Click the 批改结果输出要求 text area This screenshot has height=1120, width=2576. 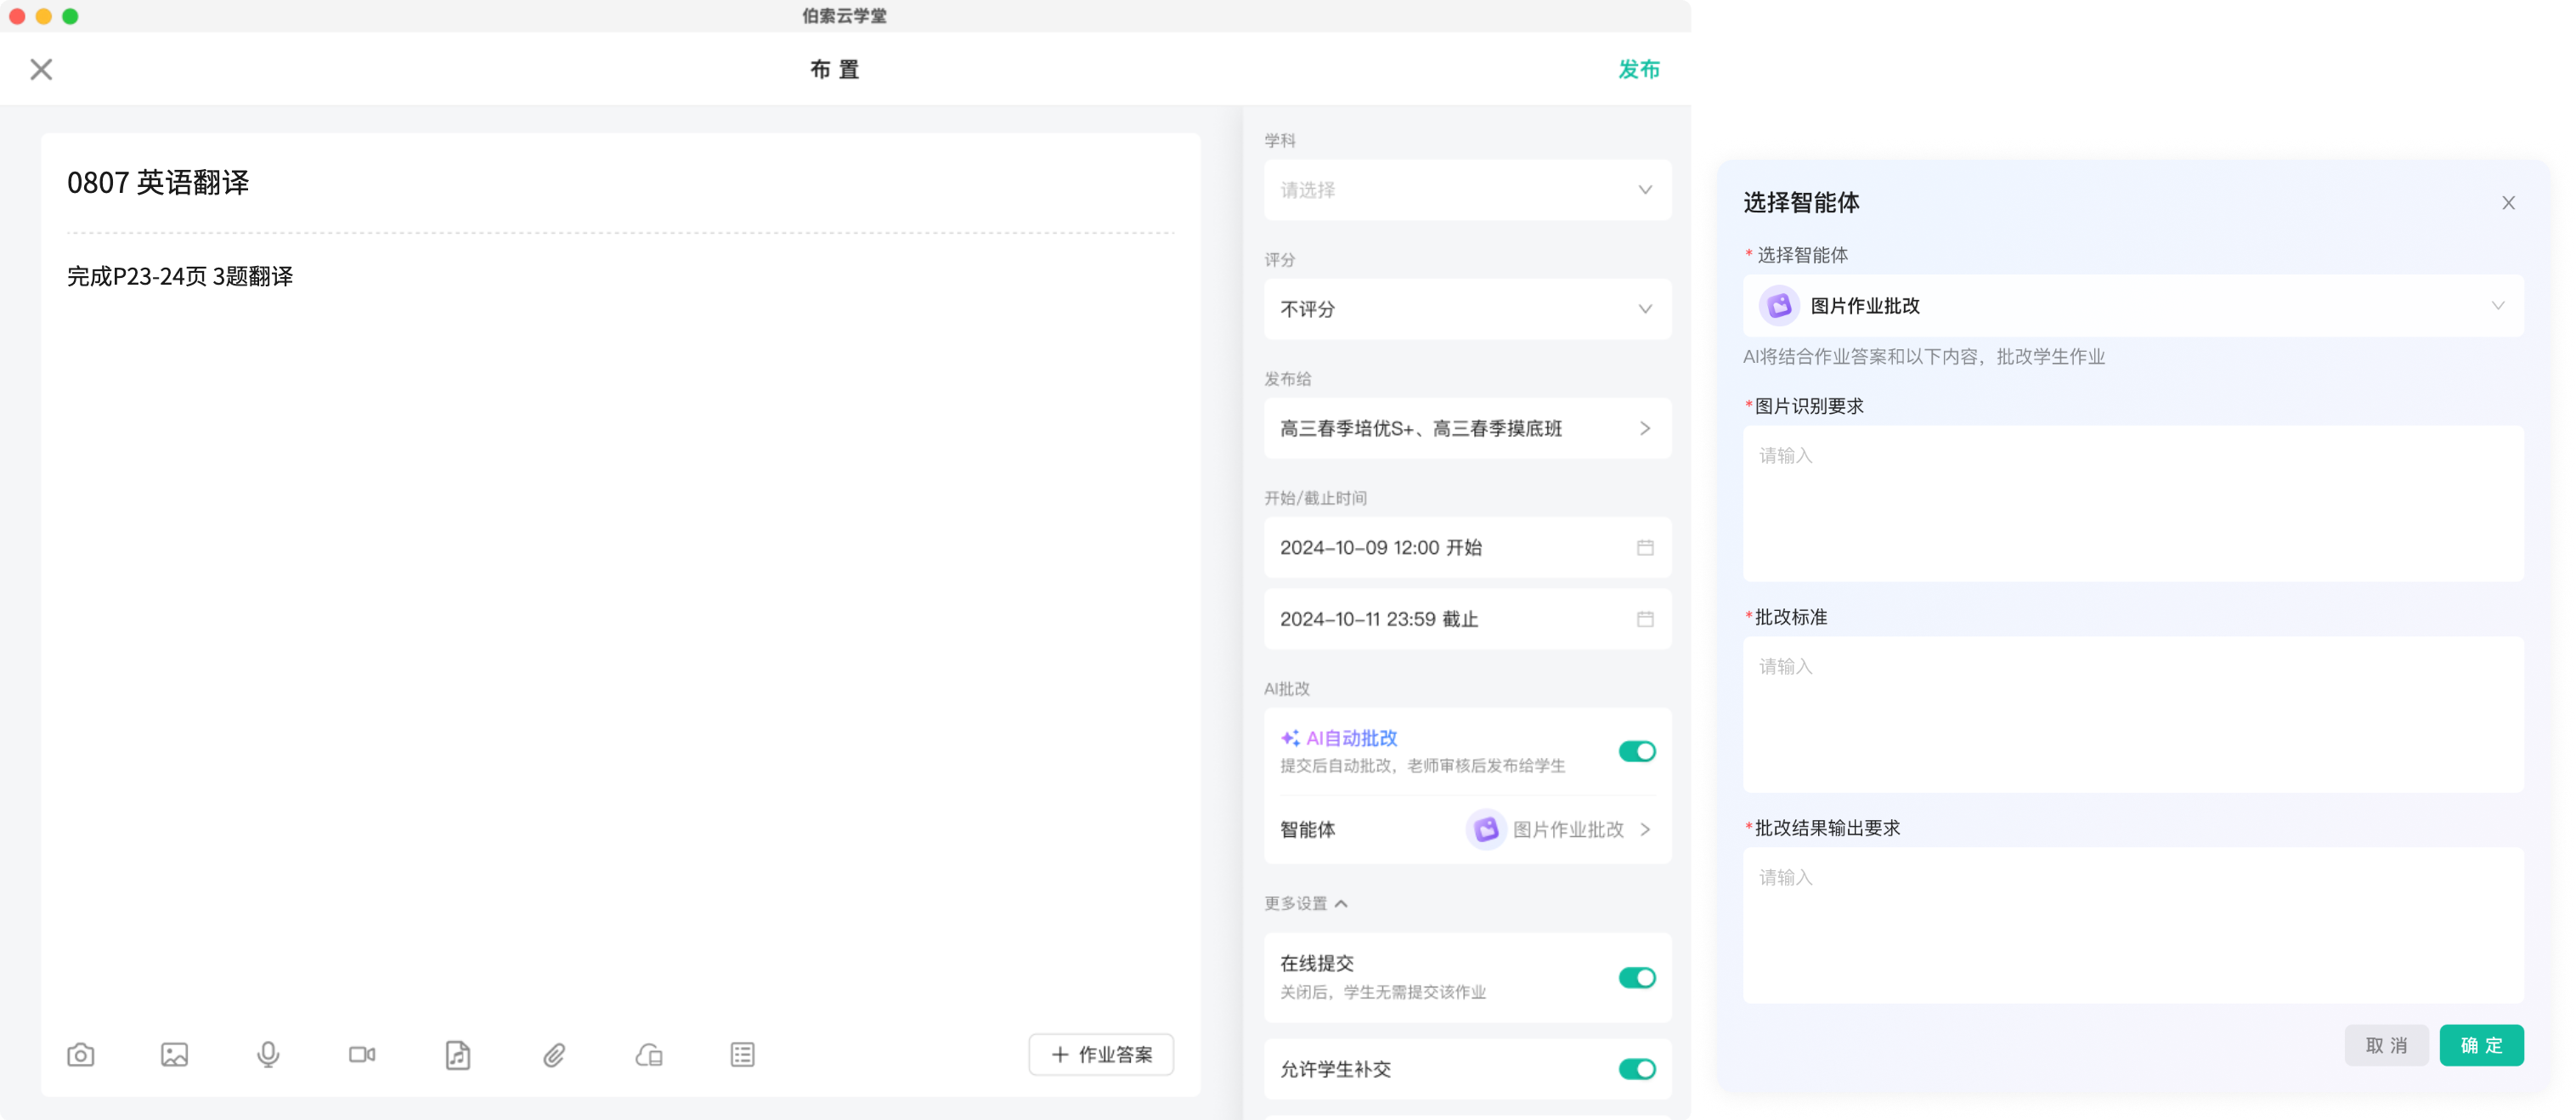tap(2133, 926)
